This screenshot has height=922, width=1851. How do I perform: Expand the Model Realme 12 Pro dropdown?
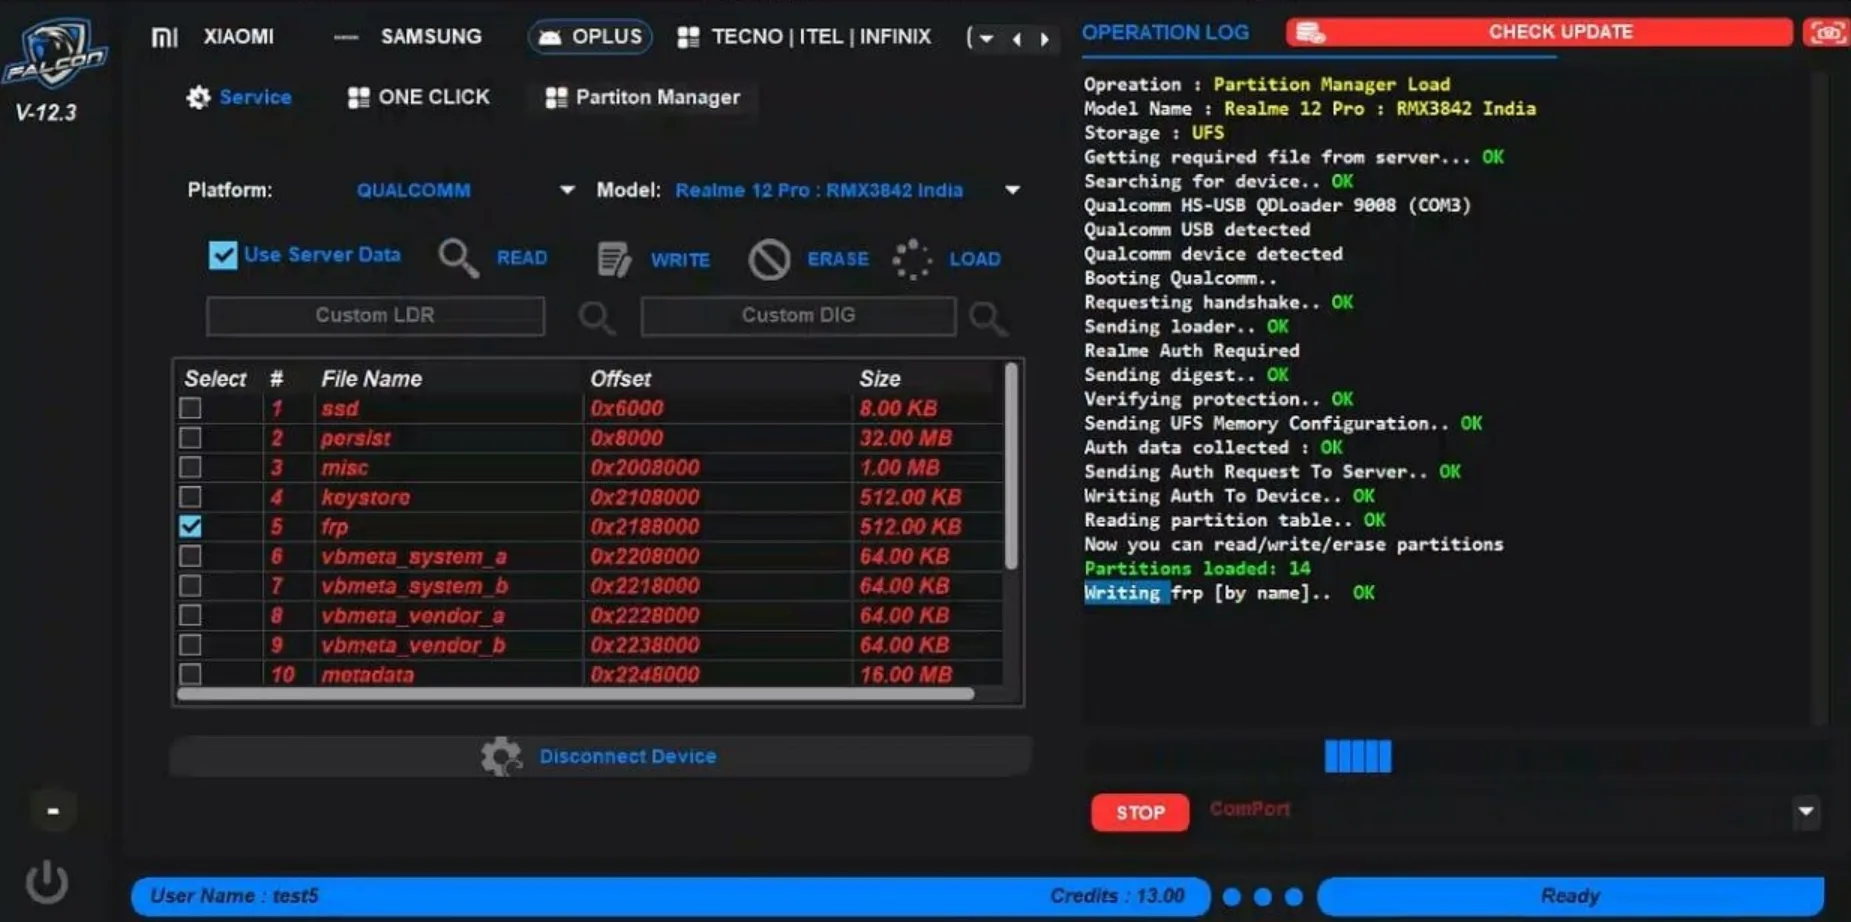(1012, 190)
